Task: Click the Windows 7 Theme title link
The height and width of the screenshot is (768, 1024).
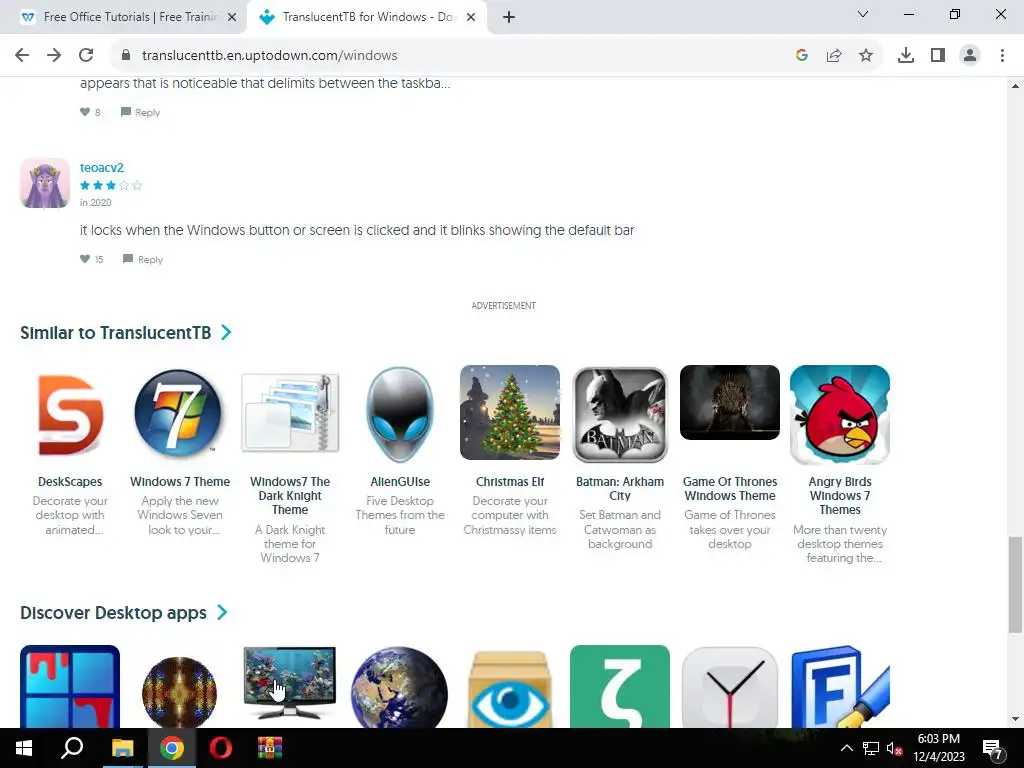Action: pyautogui.click(x=180, y=482)
